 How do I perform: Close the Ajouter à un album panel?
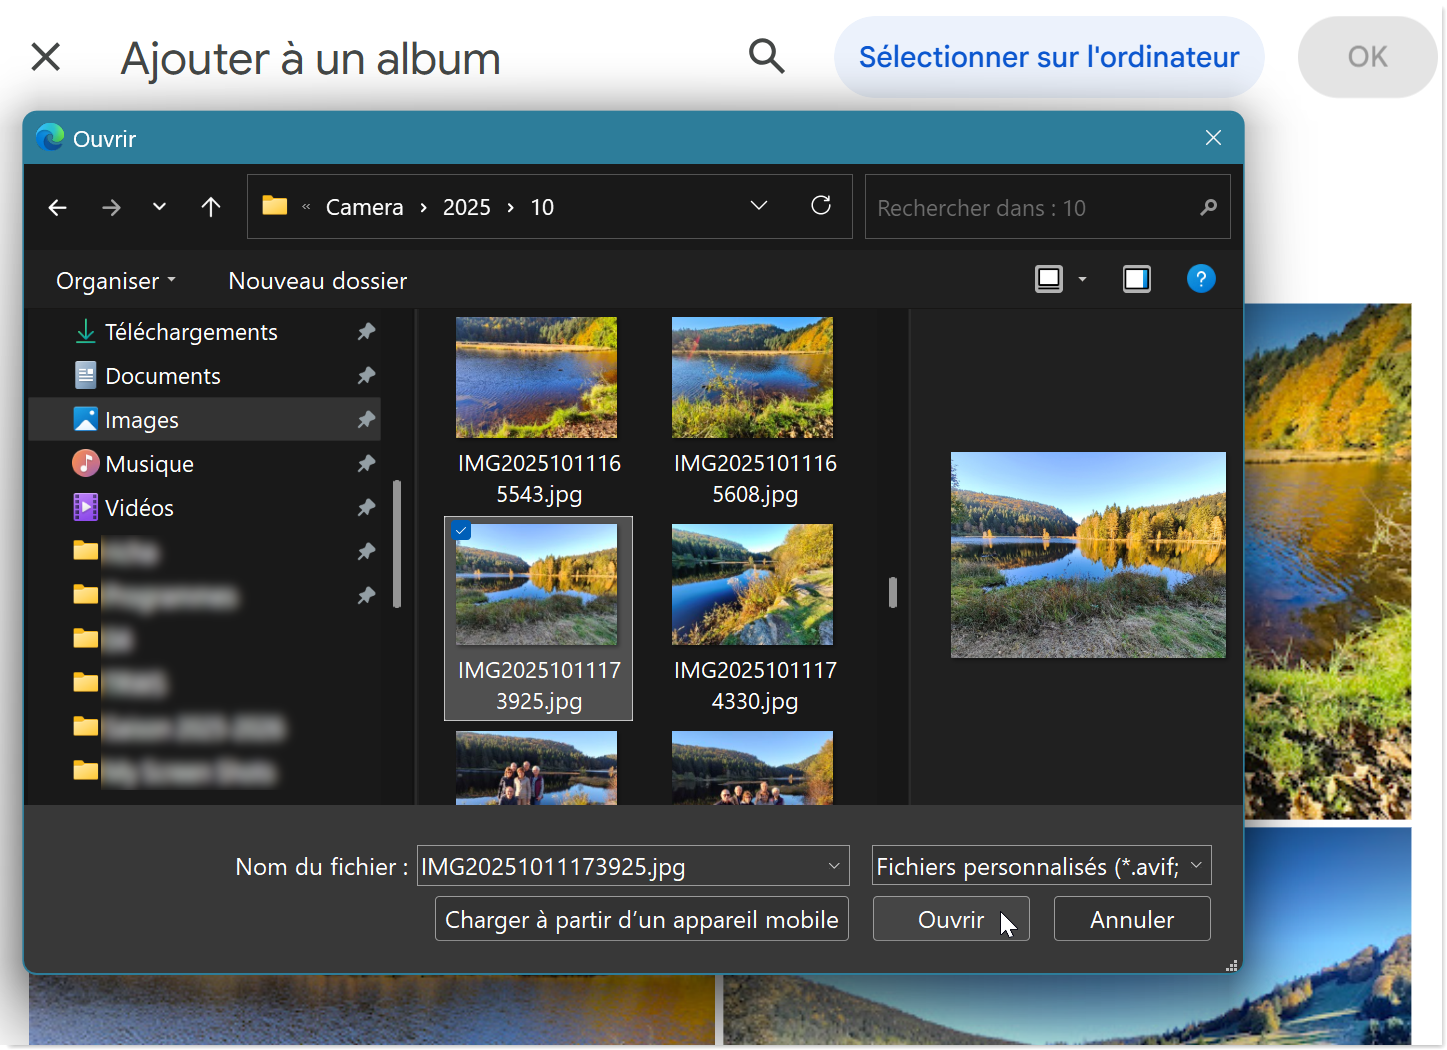pos(46,57)
